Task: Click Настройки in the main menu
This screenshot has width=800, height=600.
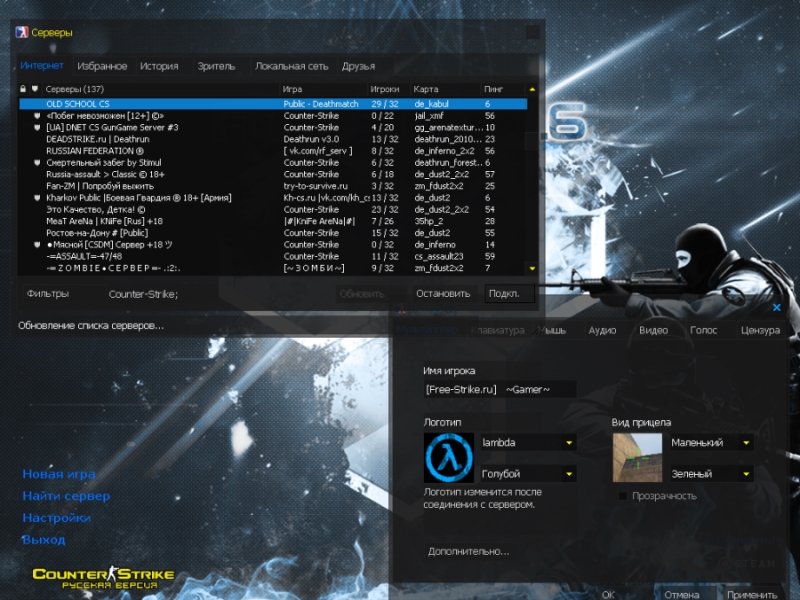Action: coord(57,518)
